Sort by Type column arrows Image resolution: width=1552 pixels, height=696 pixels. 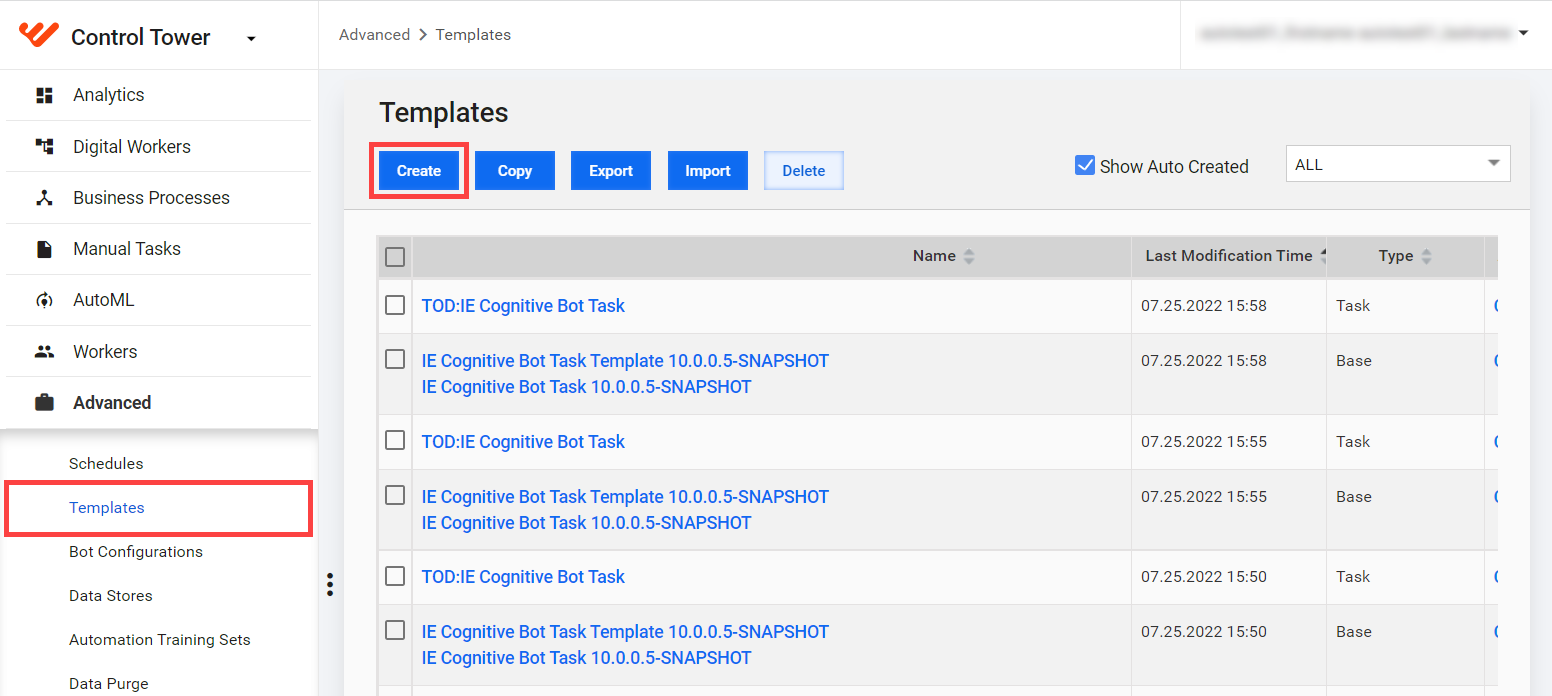pos(1426,257)
